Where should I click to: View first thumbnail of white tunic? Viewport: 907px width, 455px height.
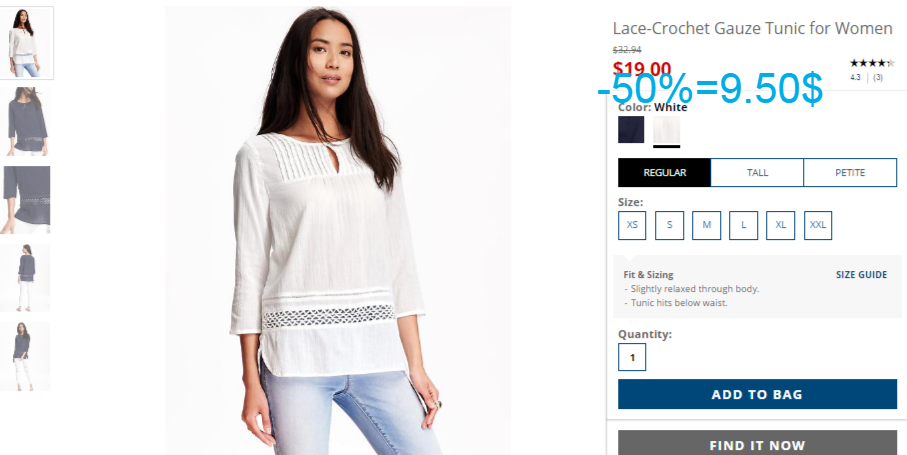coord(26,43)
